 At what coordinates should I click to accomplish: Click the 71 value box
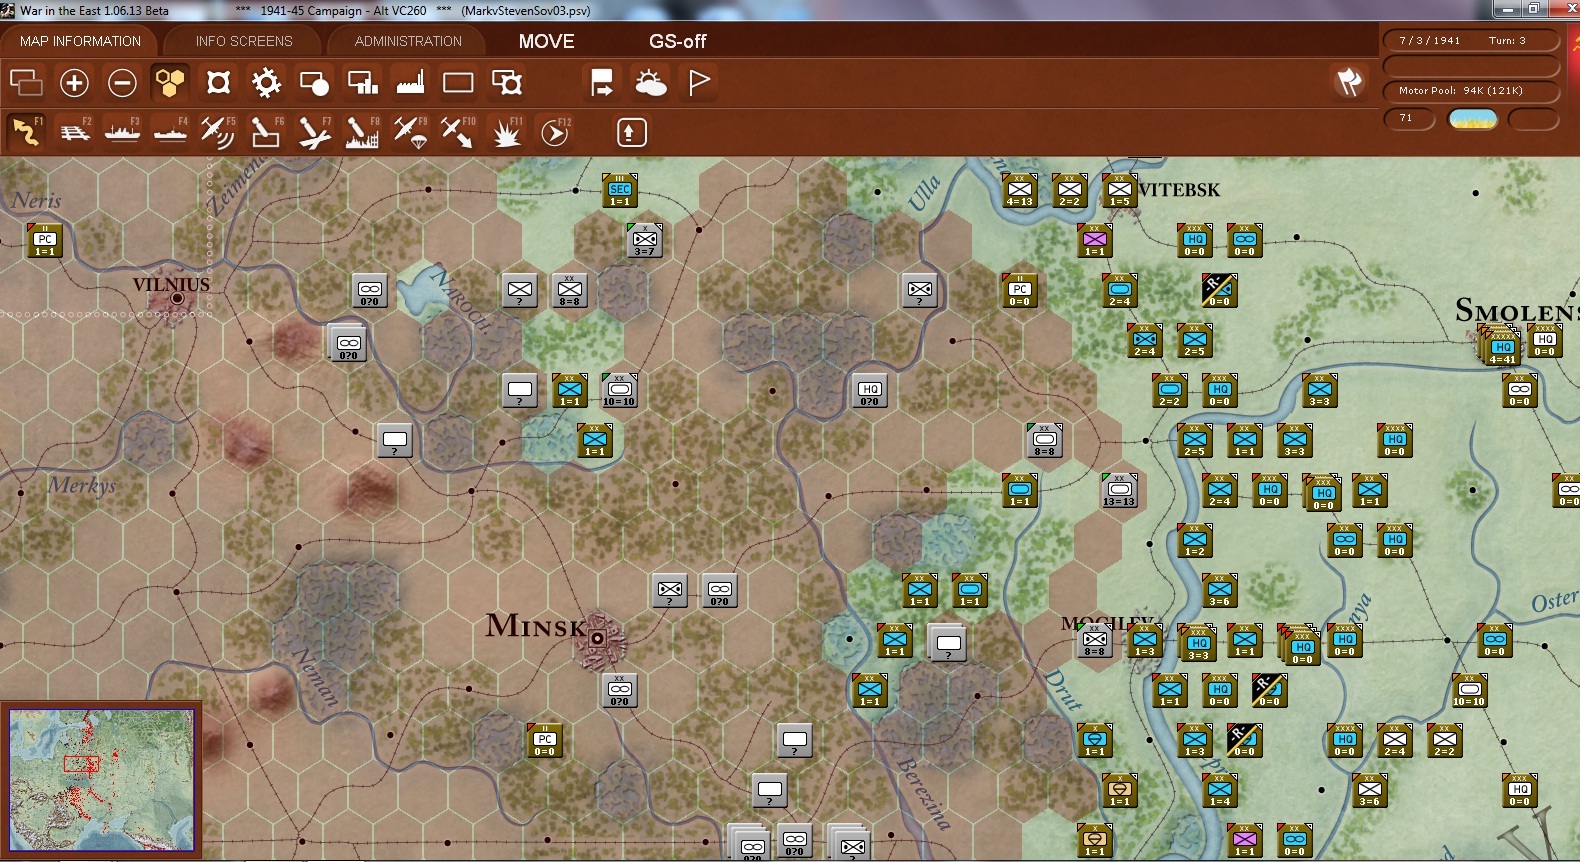coord(1410,118)
